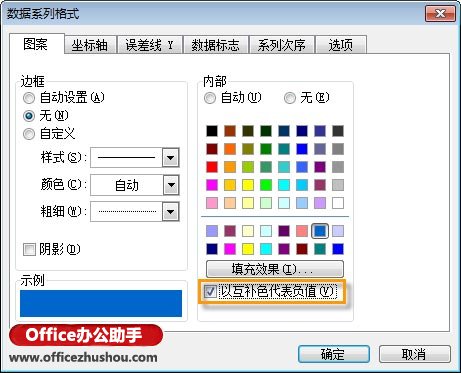Pick the lime yellow-green swatch
Screen dimensions: 461x373
248,167
